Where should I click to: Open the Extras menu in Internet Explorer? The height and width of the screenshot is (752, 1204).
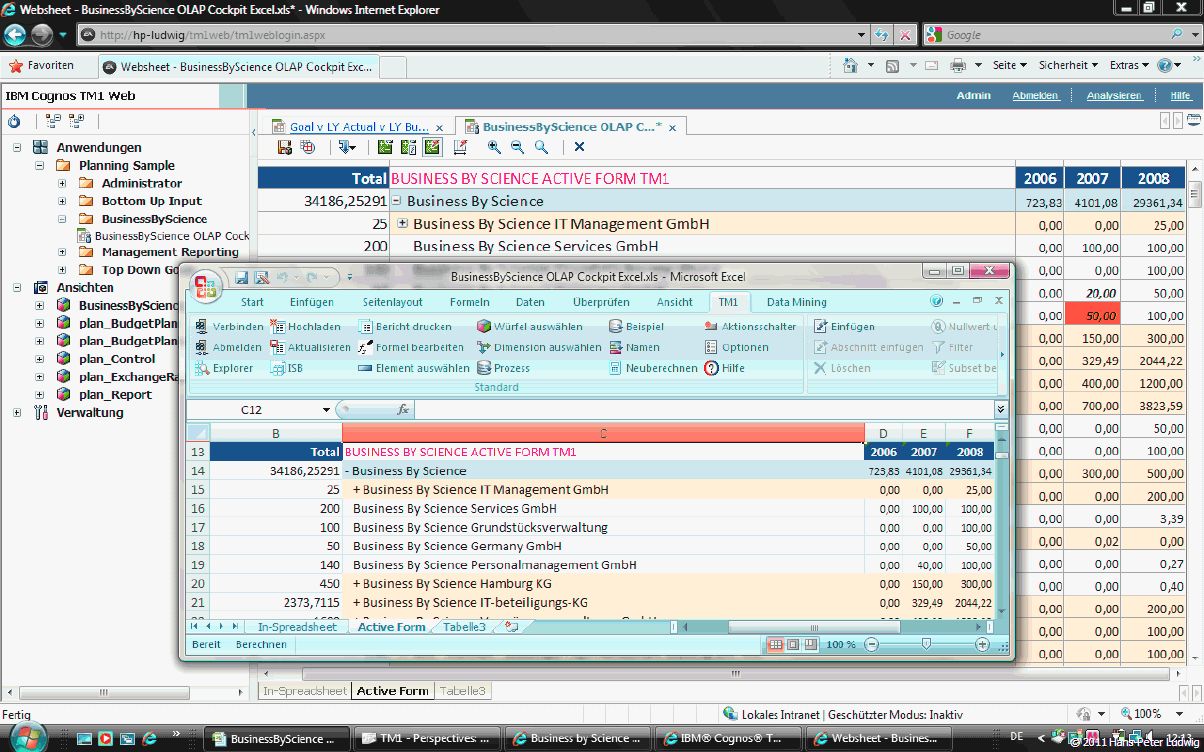(x=1129, y=66)
